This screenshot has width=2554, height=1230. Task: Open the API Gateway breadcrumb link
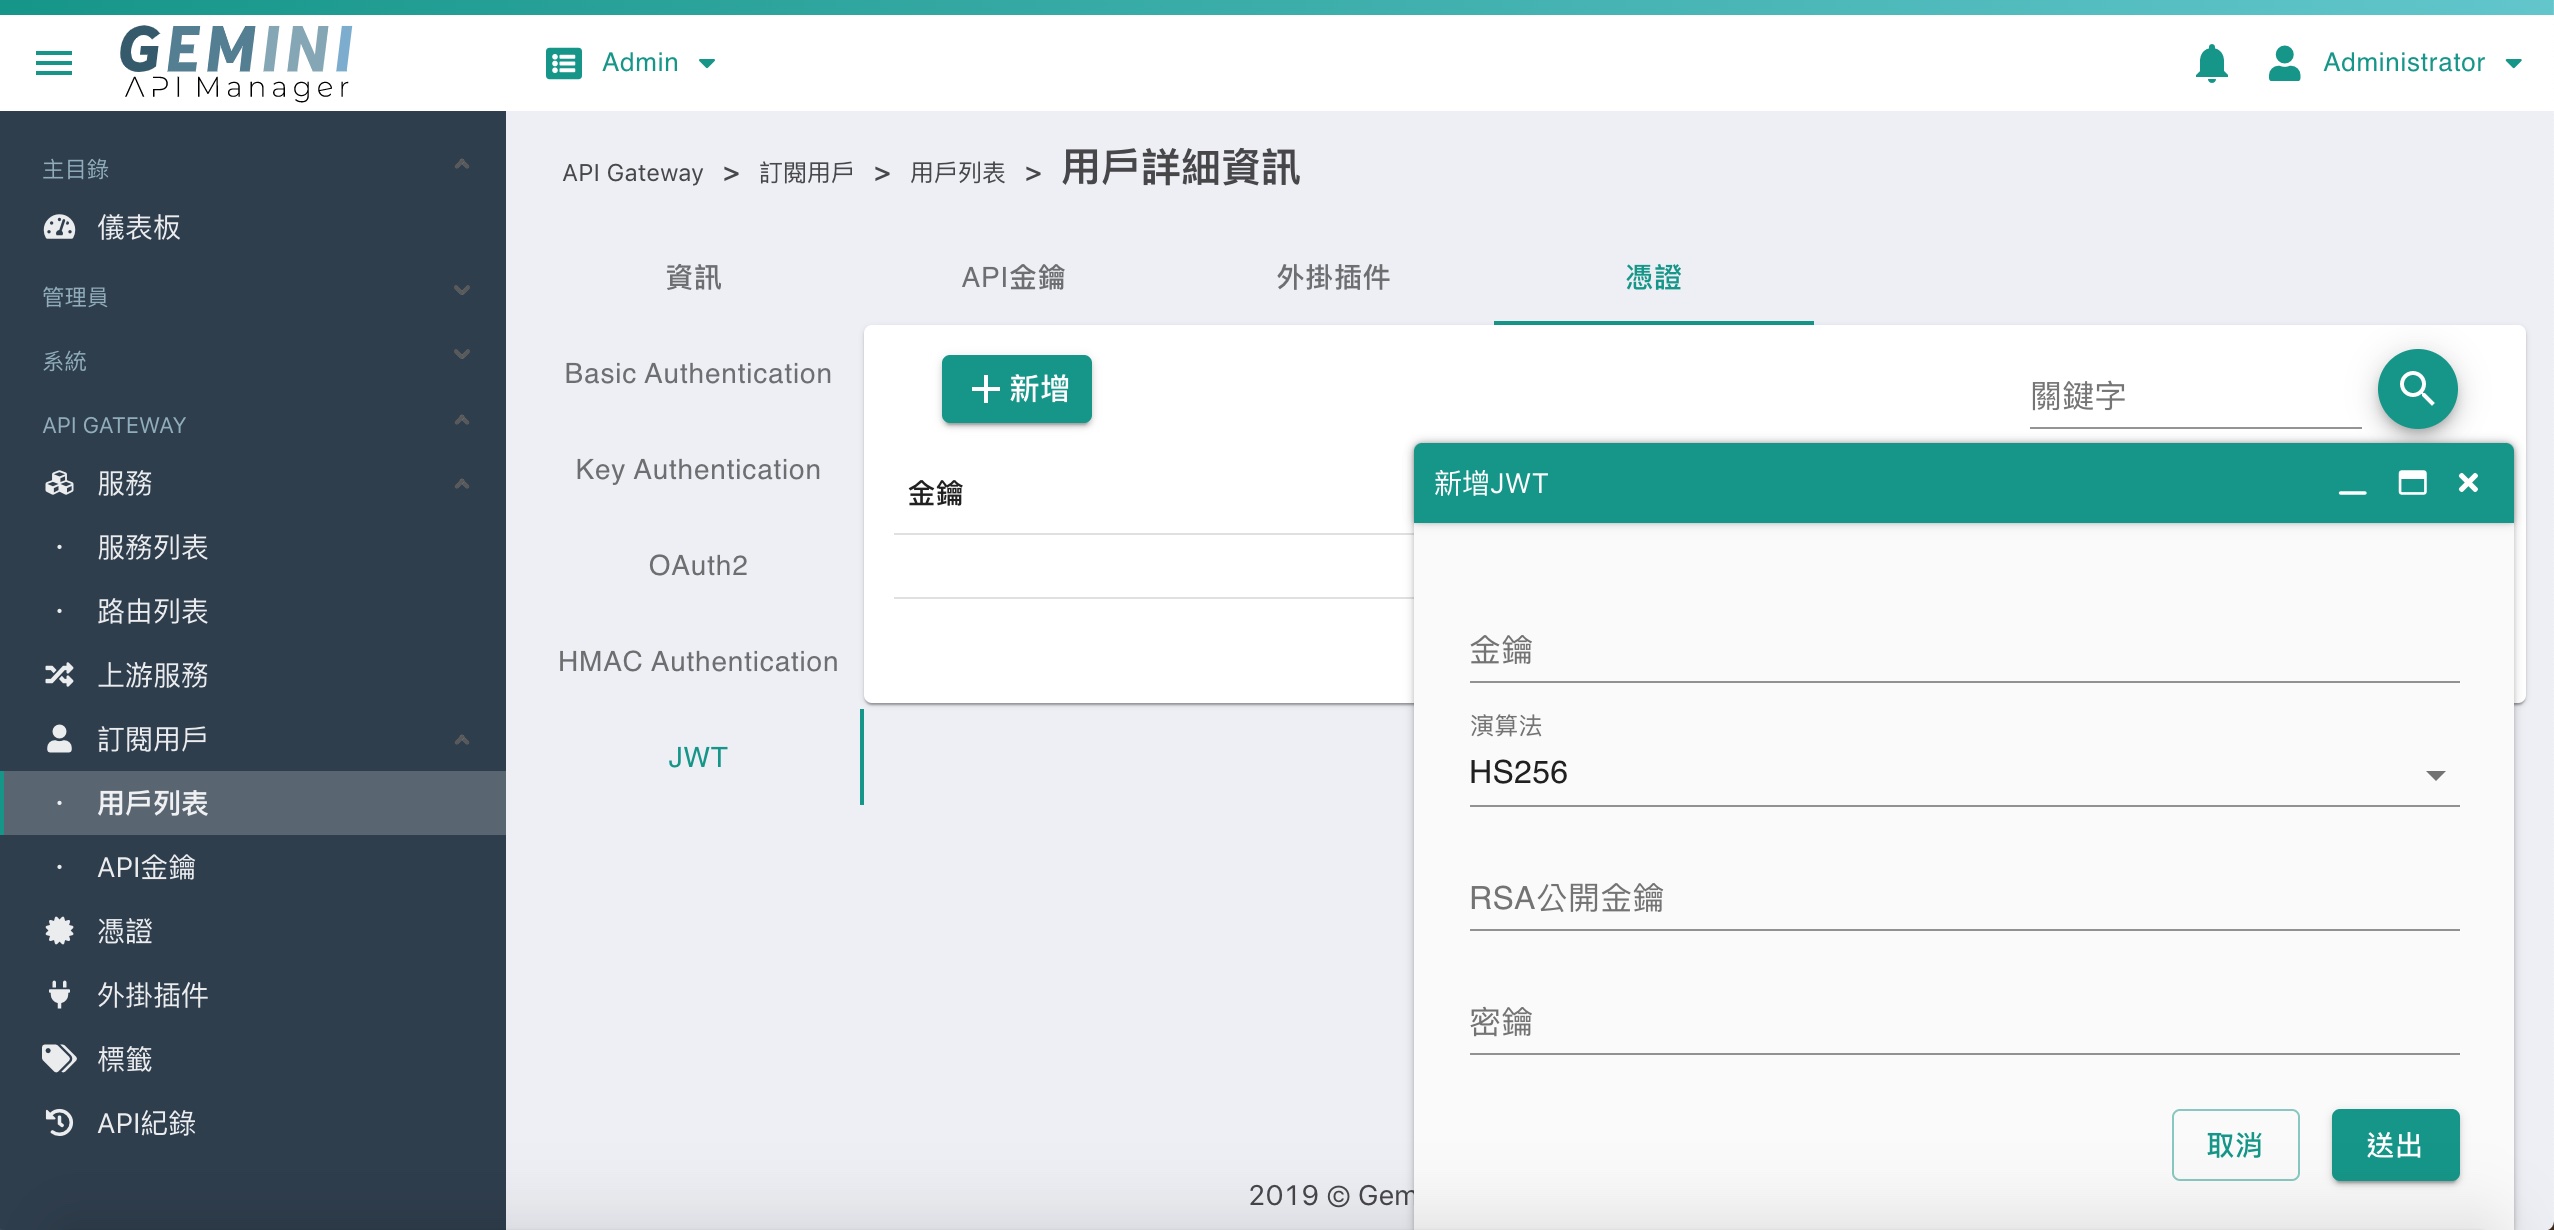tap(632, 173)
